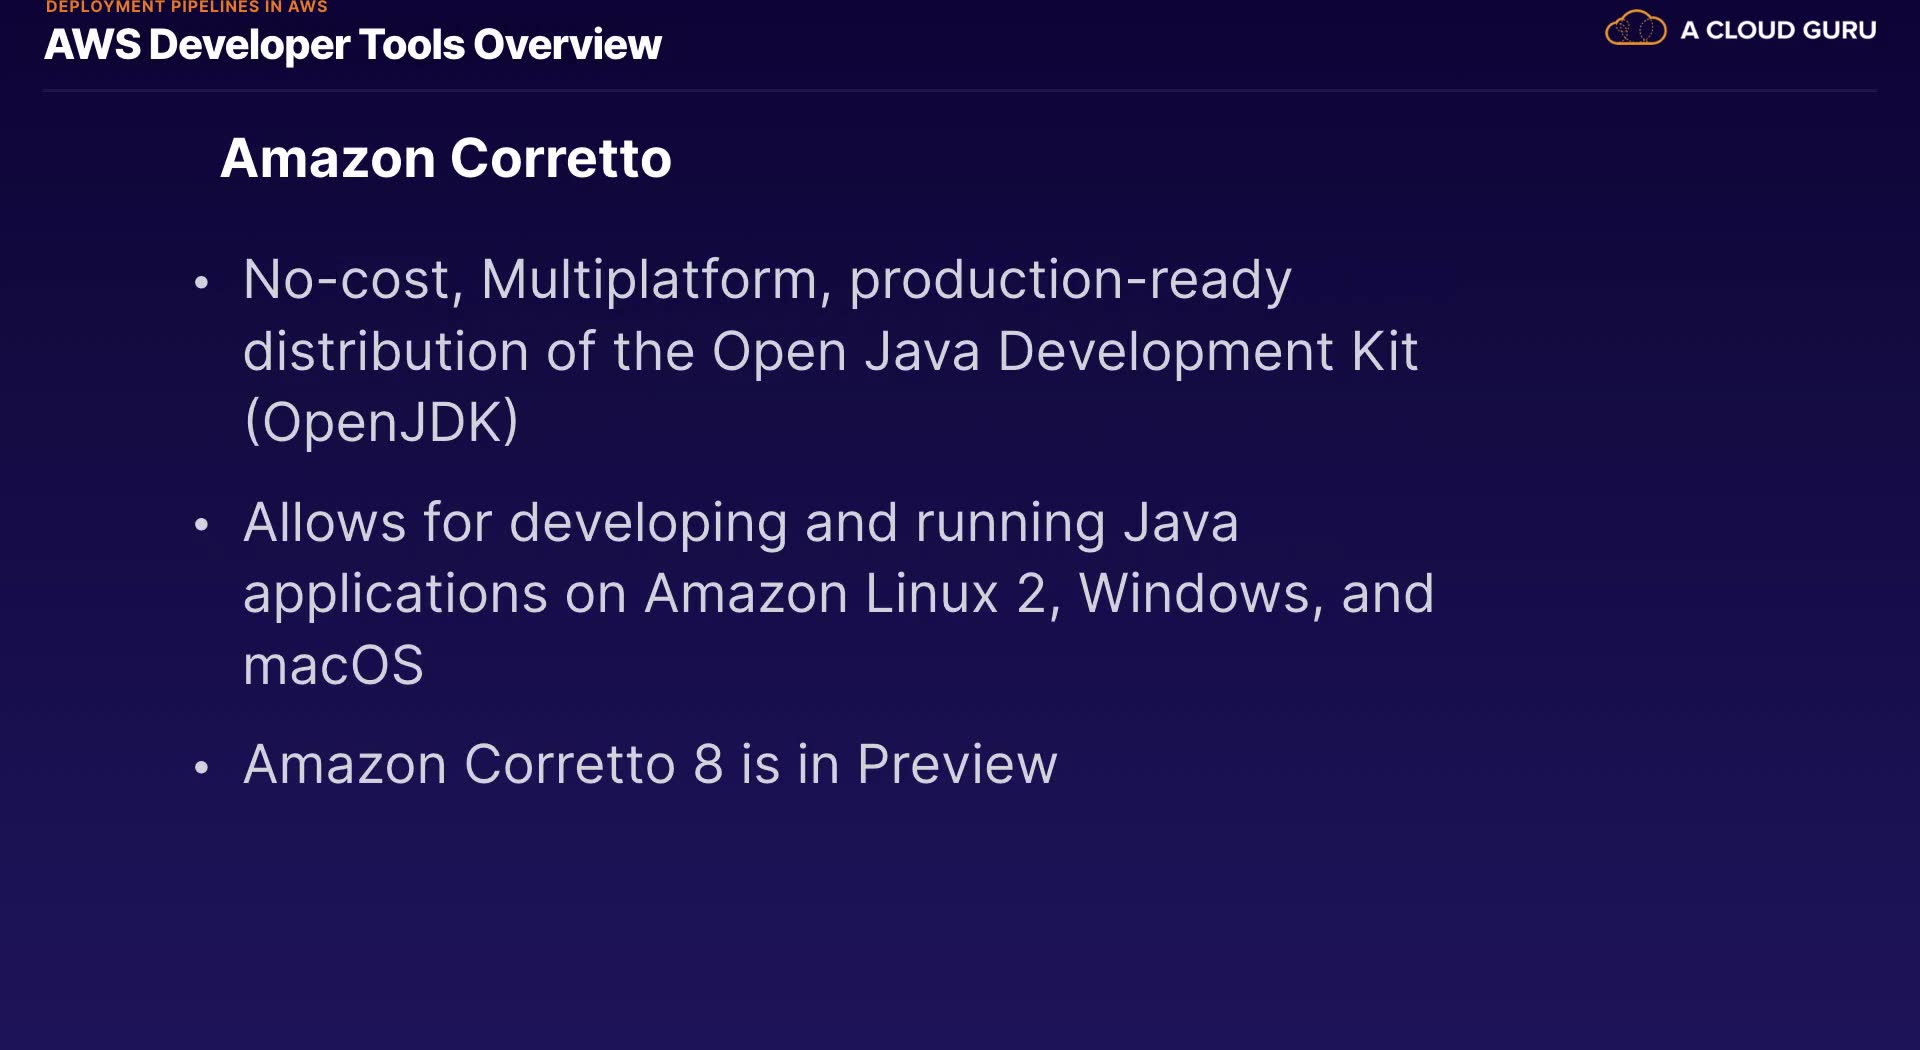
Task: Click the word 'macOS'
Action: [x=334, y=666]
